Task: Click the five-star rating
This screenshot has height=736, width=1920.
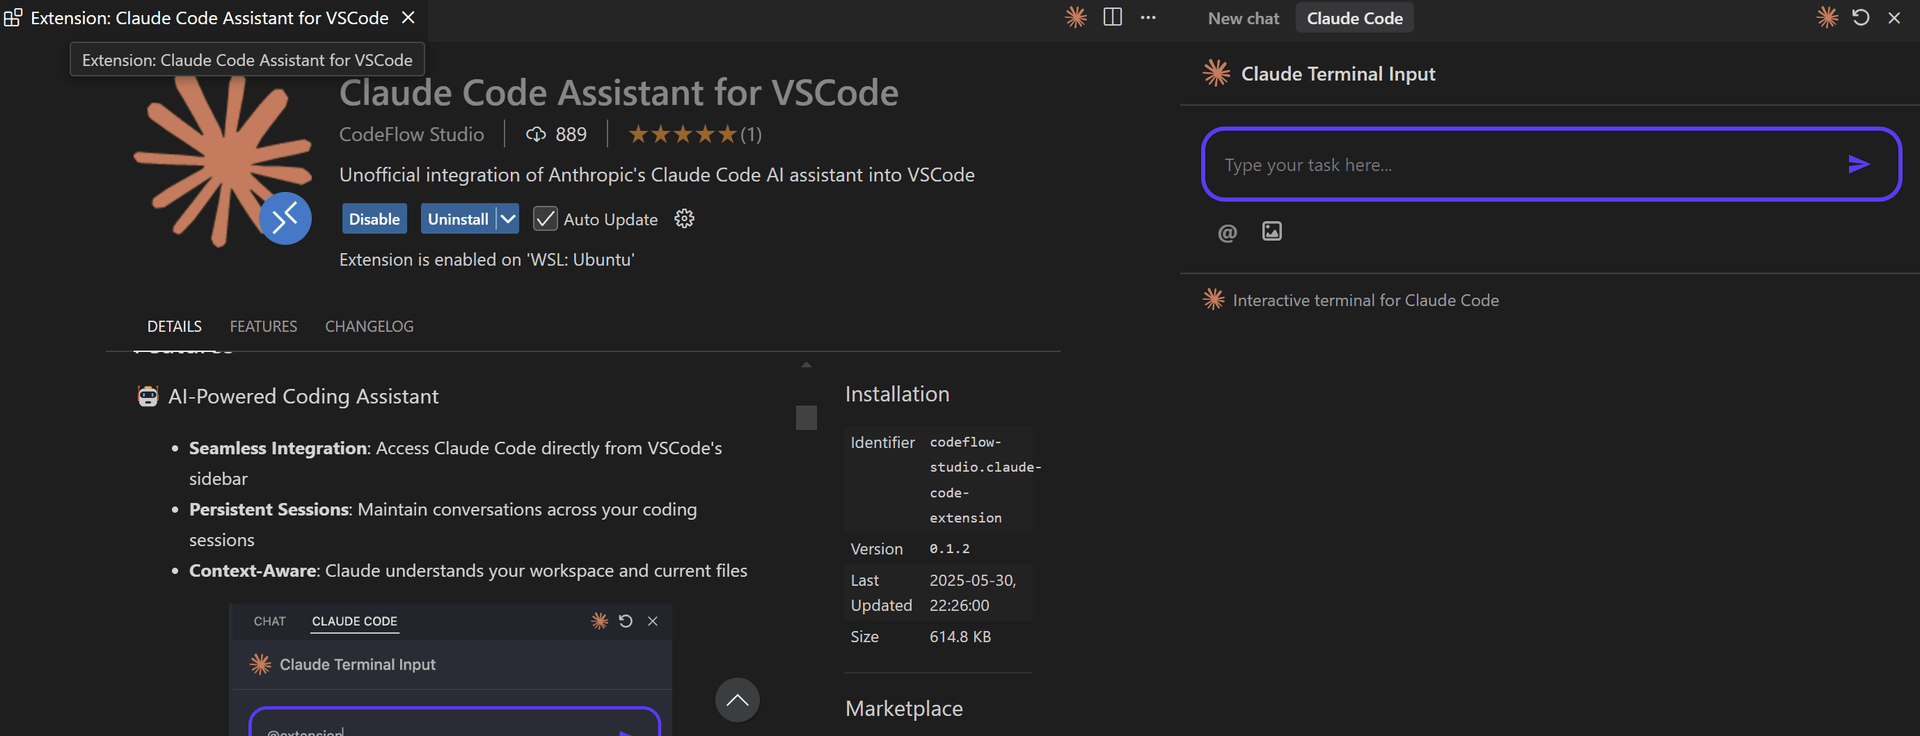Action: tap(682, 134)
